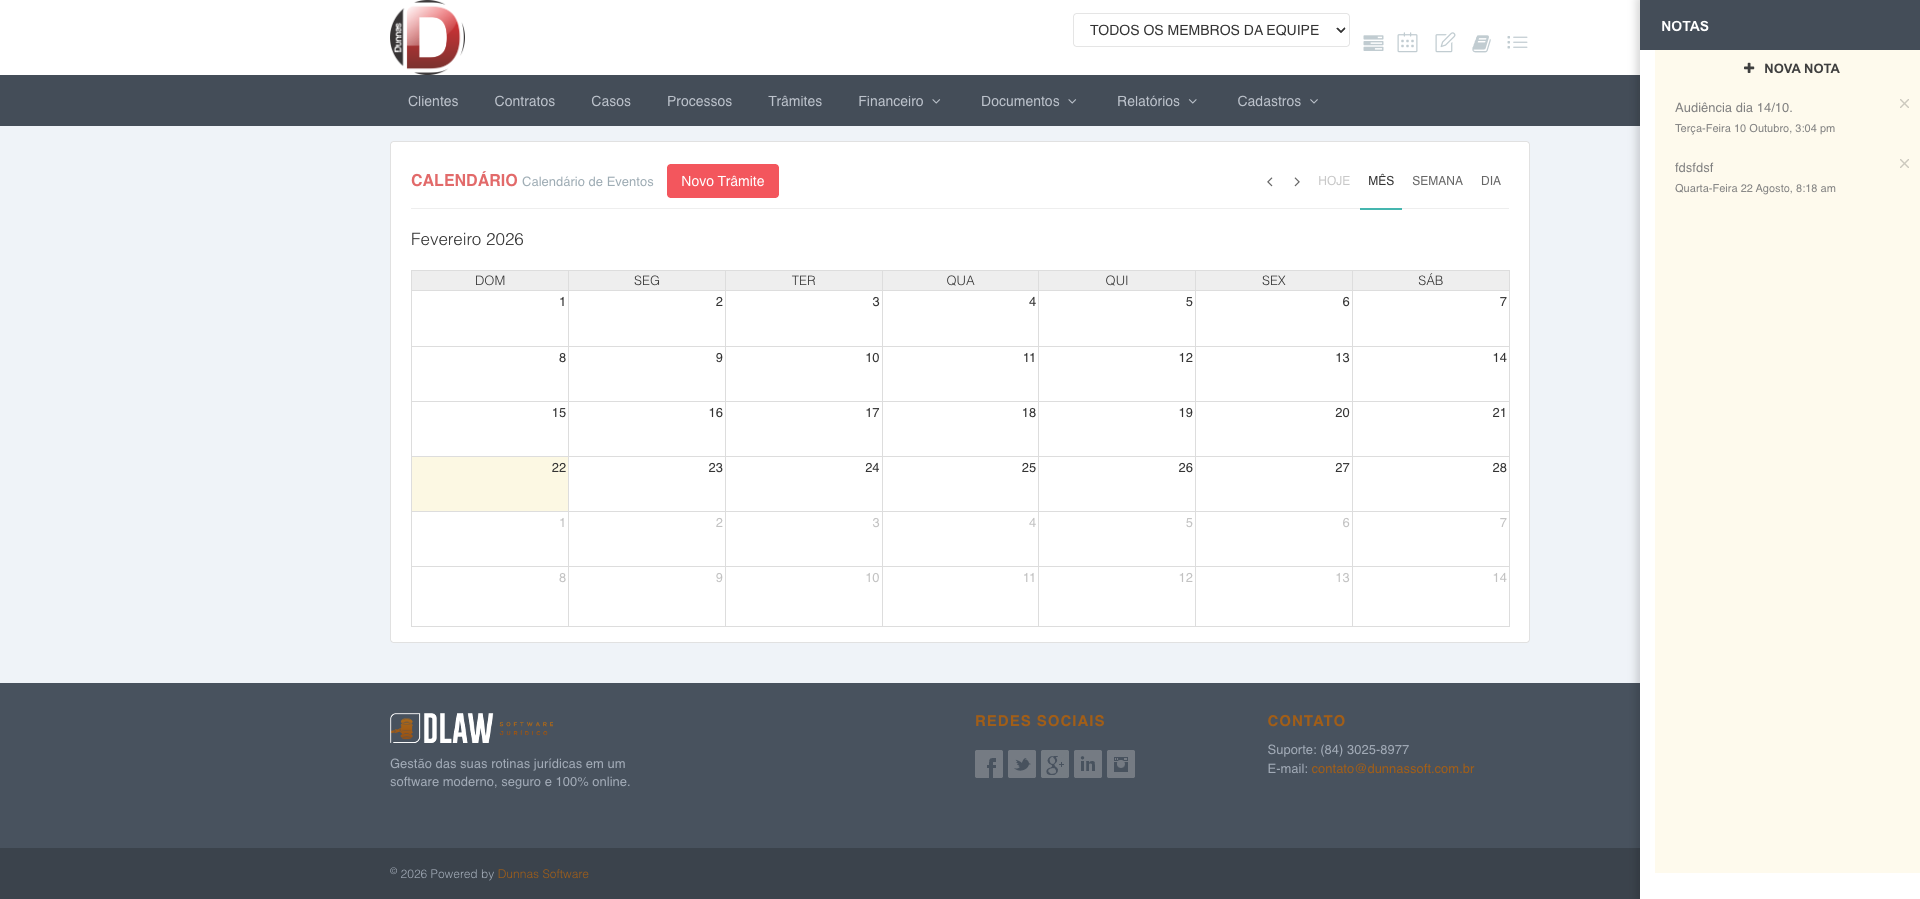Click the HOJE button

pyautogui.click(x=1334, y=181)
